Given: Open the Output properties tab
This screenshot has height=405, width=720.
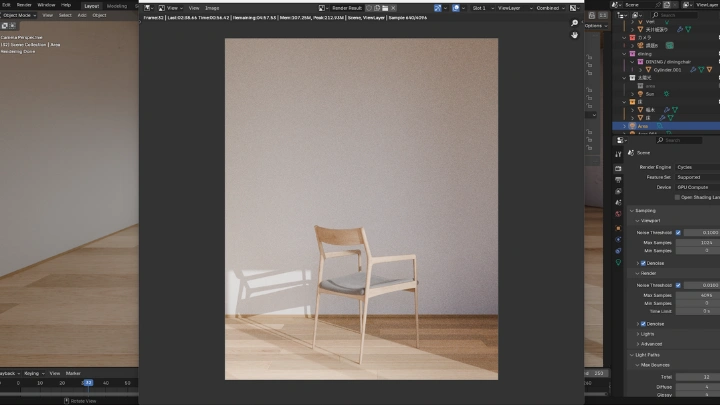Looking at the screenshot, I should tap(618, 180).
